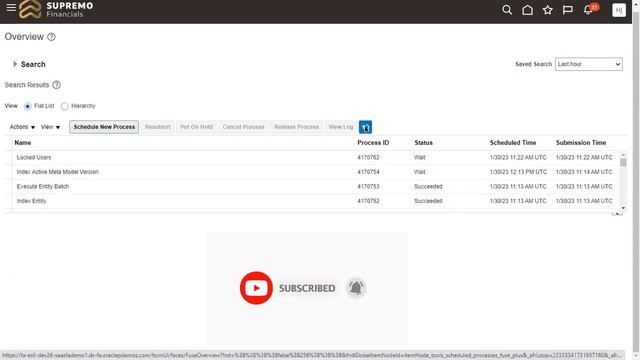Click the Release Process button

click(x=296, y=127)
